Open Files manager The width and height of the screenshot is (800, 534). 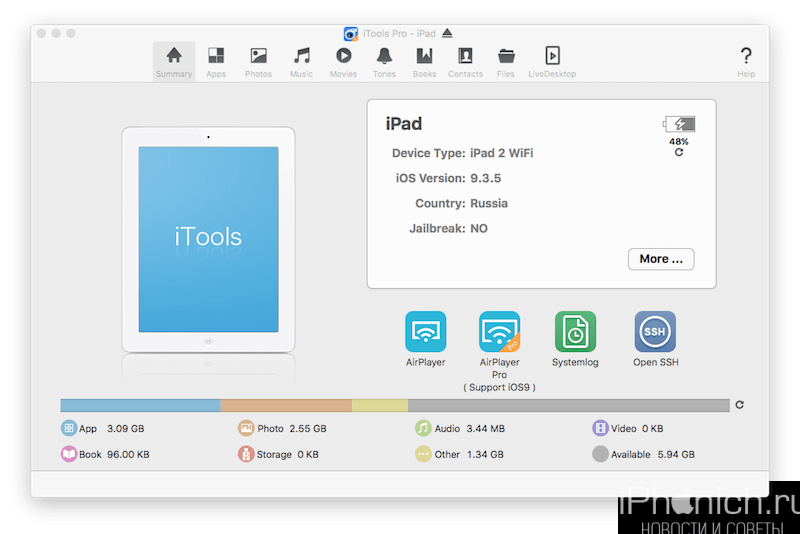coord(506,62)
